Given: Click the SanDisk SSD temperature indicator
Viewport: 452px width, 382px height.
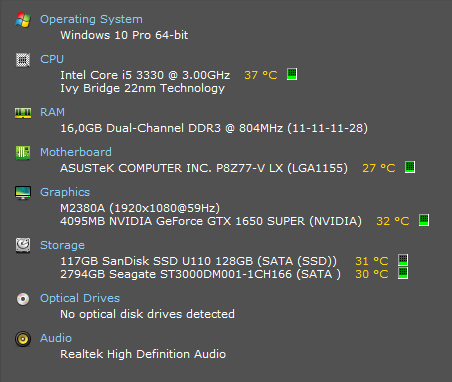Looking at the screenshot, I should tap(403, 260).
